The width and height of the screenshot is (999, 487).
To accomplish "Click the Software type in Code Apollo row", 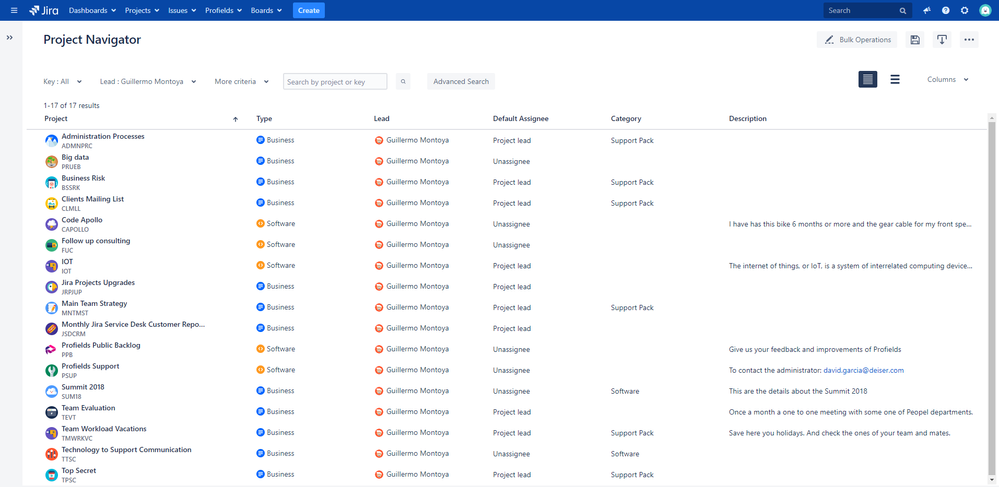I will [280, 224].
